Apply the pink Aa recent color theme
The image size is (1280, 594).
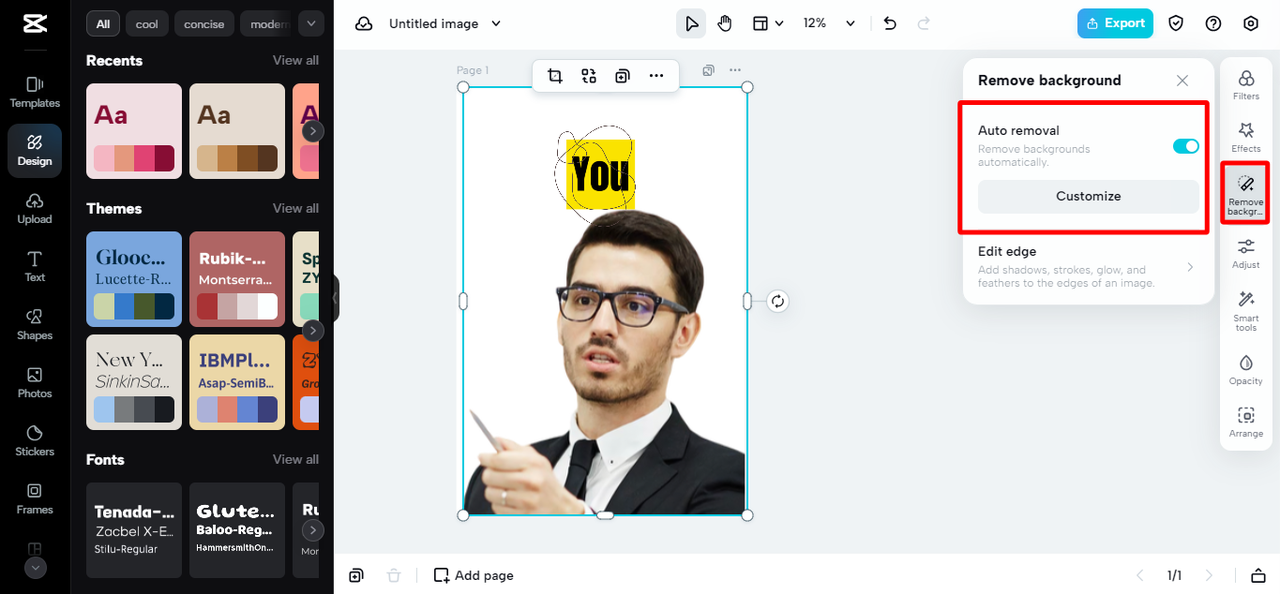click(134, 131)
